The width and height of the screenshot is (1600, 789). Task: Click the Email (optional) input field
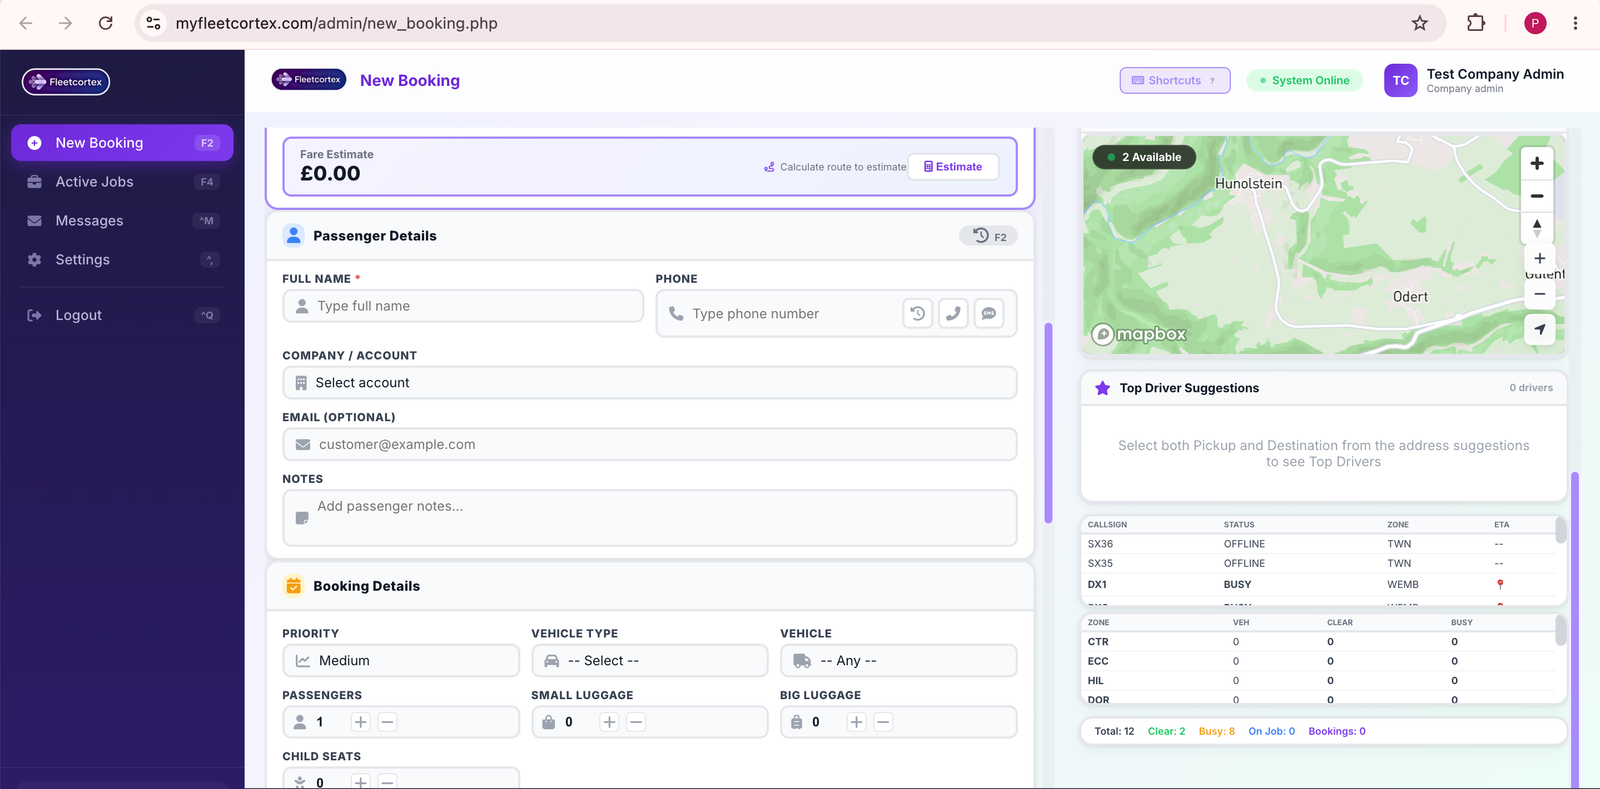click(x=650, y=445)
